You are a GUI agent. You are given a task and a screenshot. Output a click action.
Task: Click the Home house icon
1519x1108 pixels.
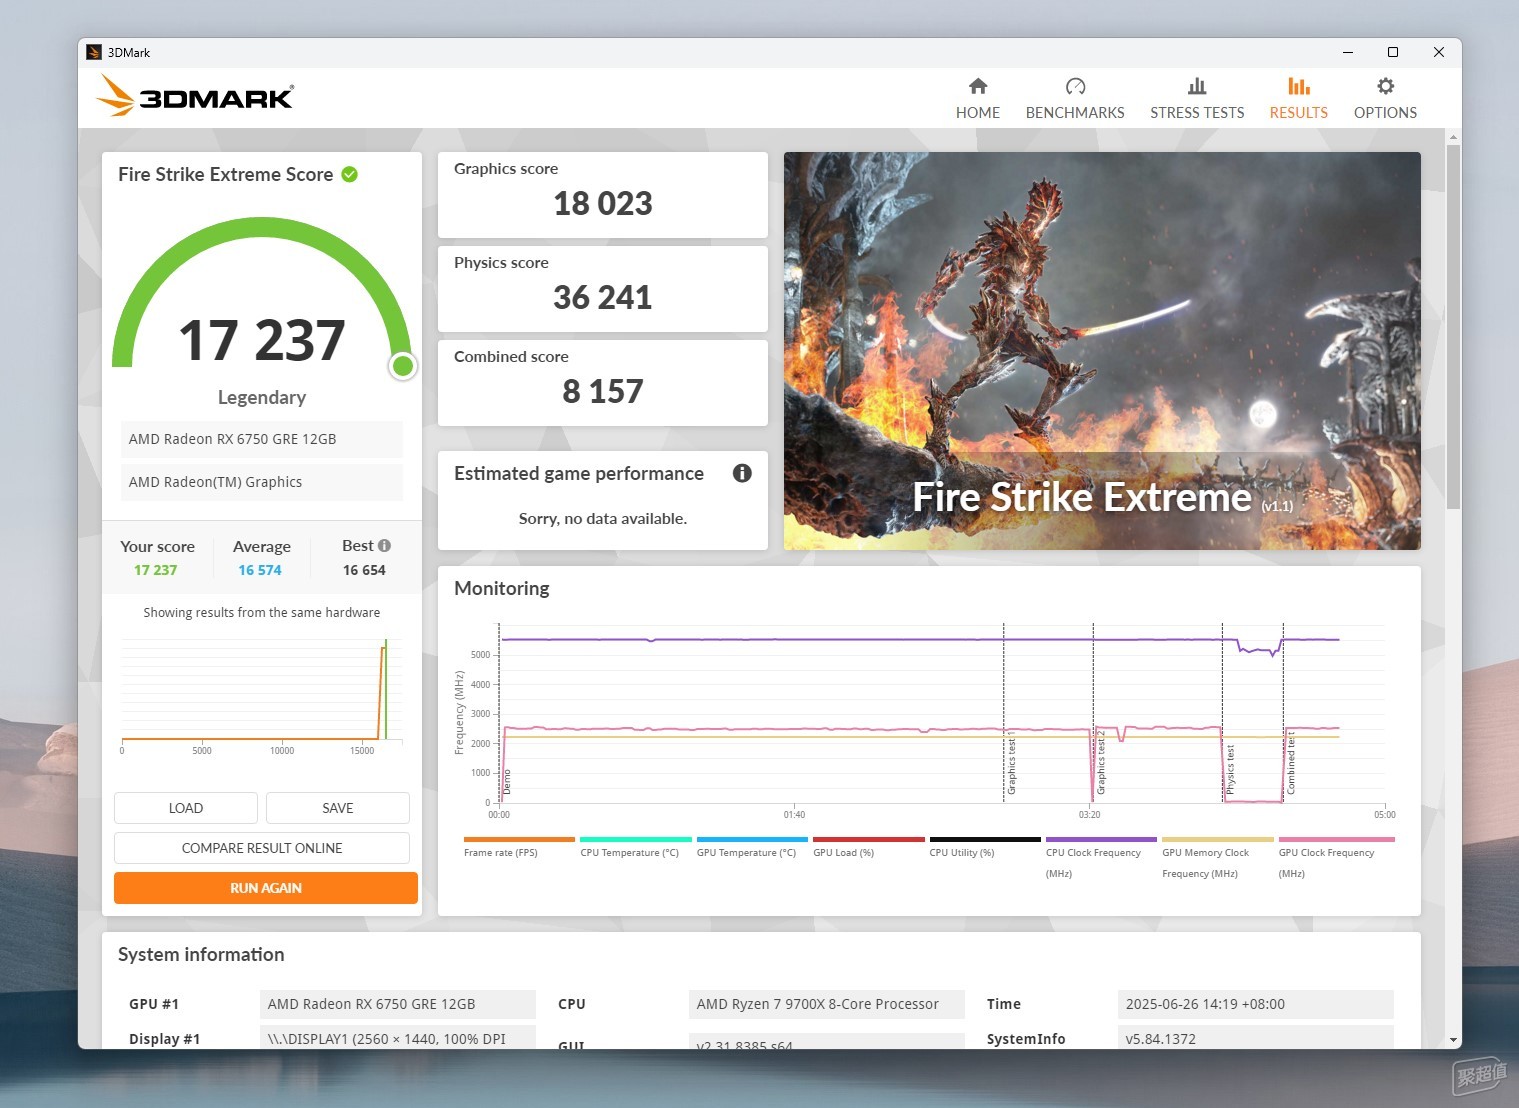[978, 86]
